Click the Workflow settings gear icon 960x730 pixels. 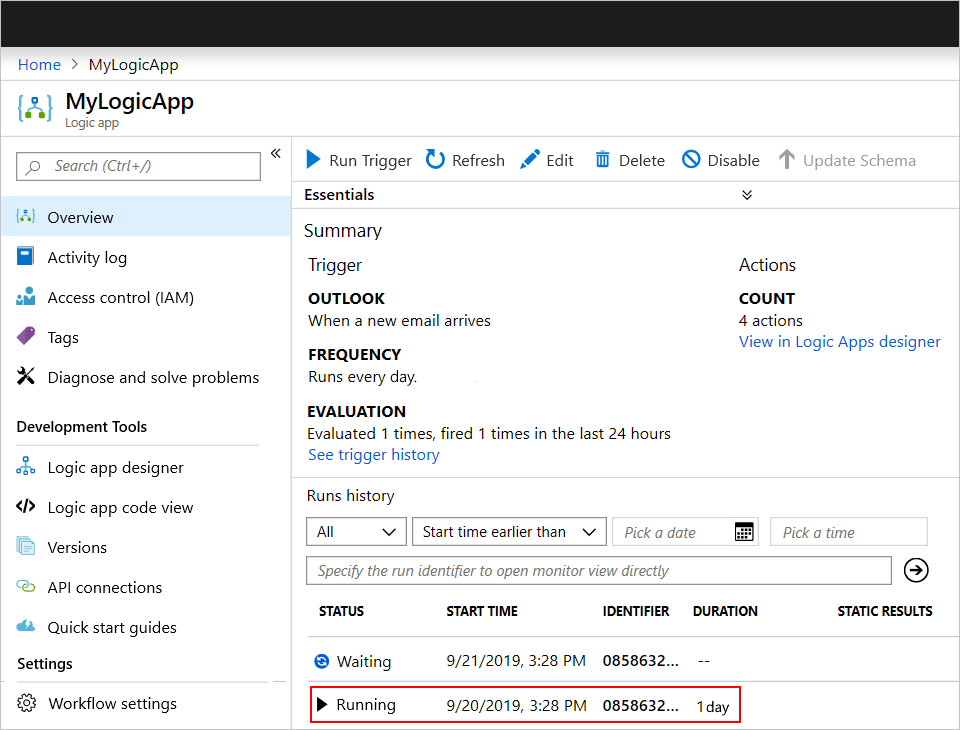click(x=26, y=703)
